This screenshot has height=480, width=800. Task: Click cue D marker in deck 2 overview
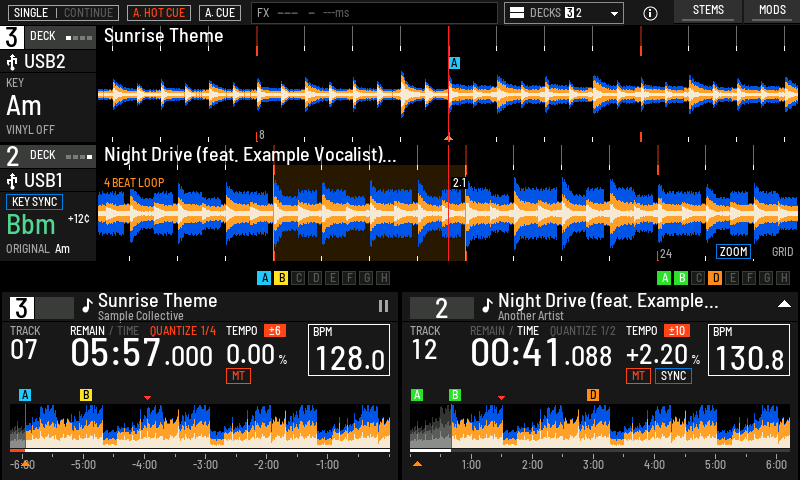click(593, 395)
